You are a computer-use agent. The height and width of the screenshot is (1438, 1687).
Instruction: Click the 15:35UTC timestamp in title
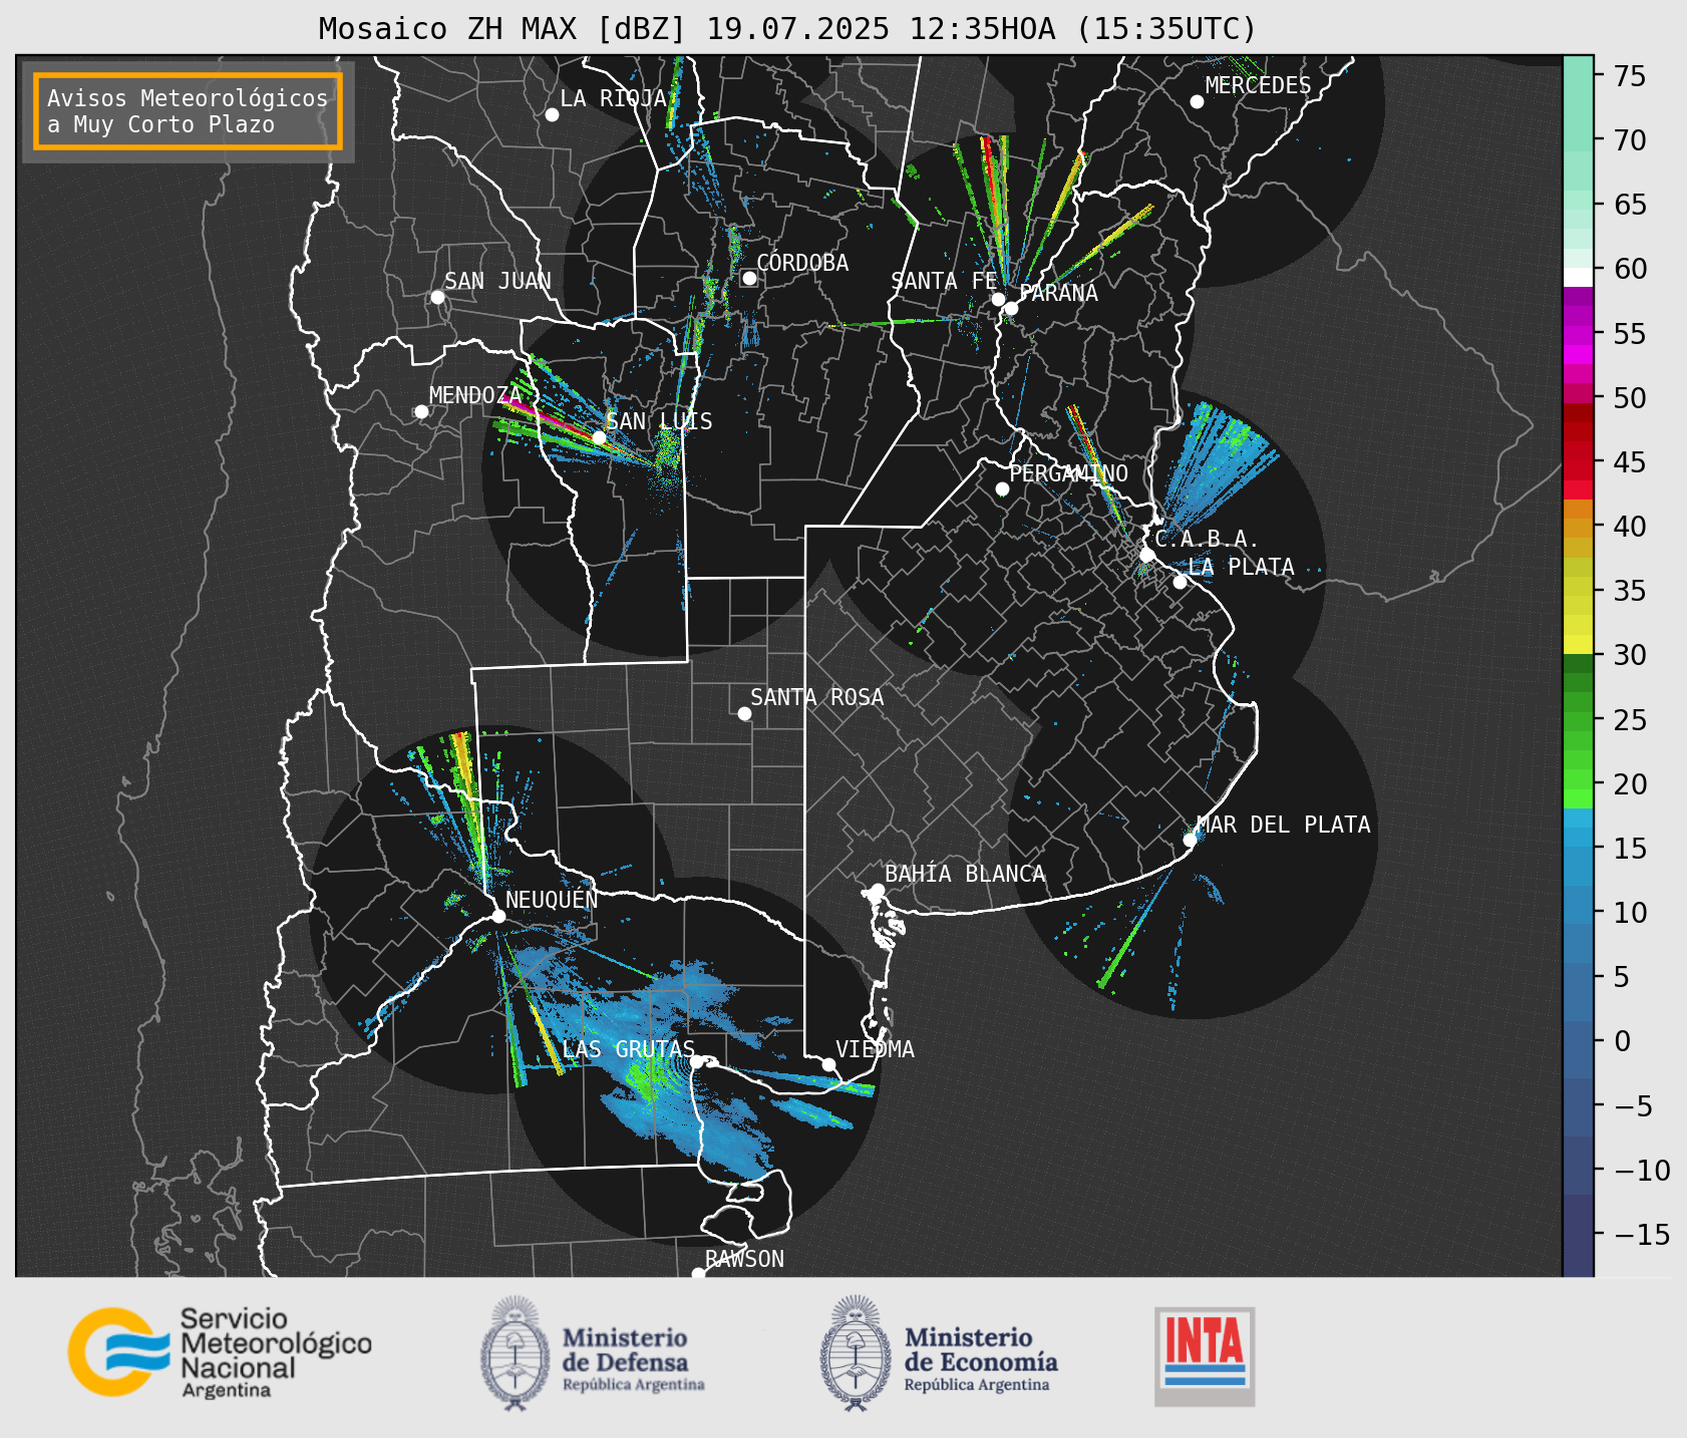tap(1165, 29)
